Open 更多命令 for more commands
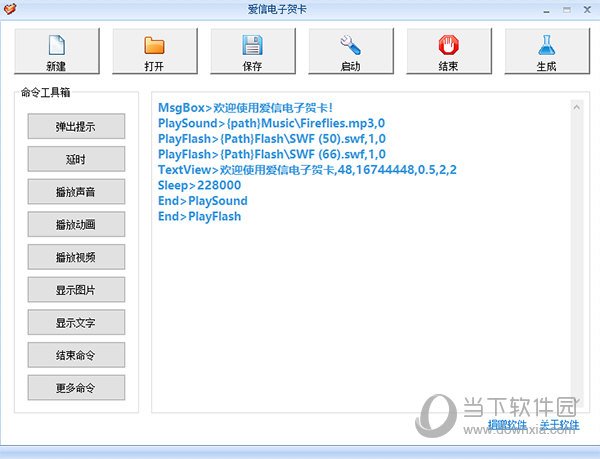 [x=76, y=387]
